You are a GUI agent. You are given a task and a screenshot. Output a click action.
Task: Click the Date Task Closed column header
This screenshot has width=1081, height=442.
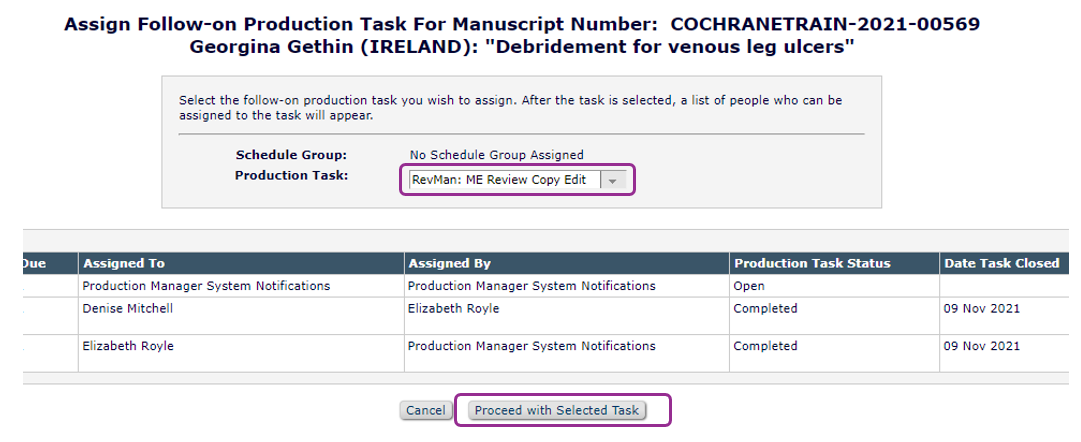(1001, 264)
